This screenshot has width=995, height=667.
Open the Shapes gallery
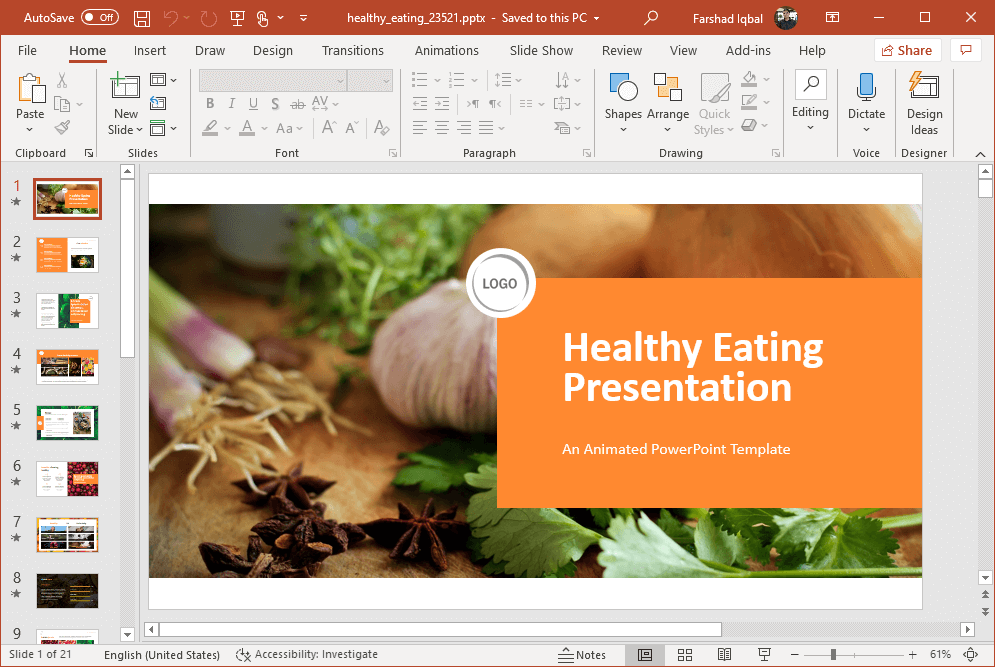pos(623,92)
